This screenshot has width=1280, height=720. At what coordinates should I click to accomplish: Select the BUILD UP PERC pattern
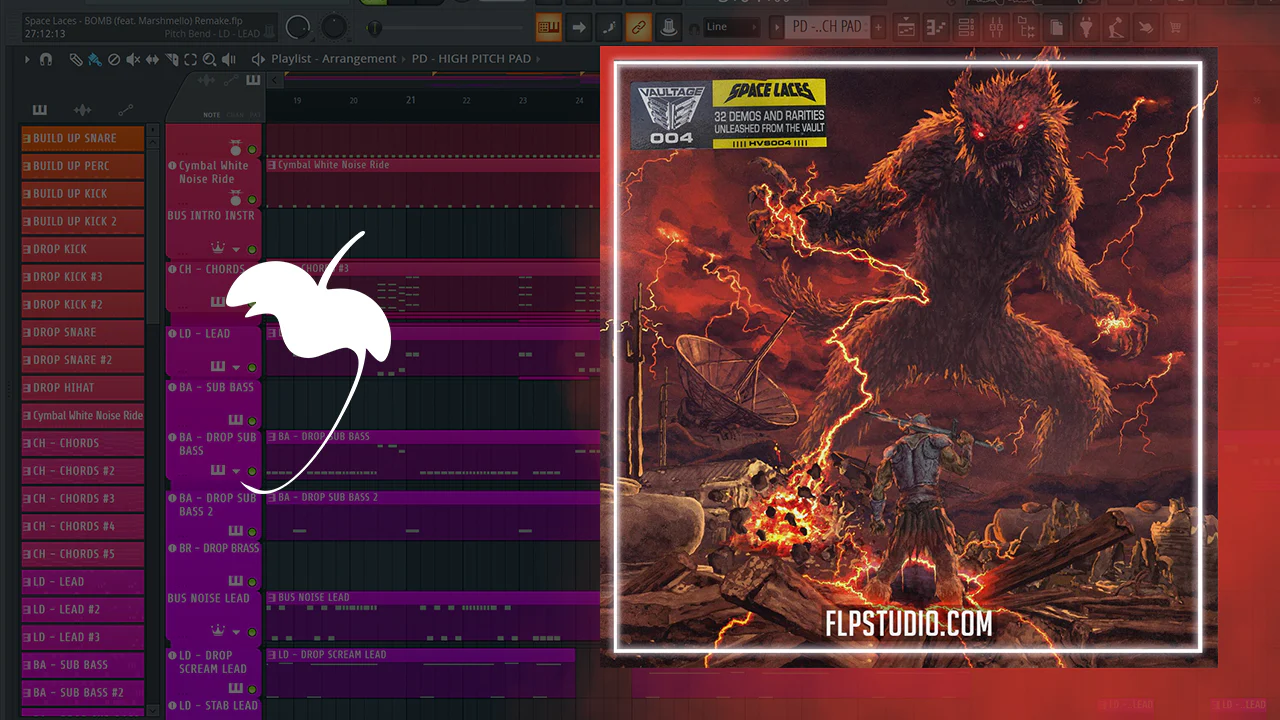(83, 166)
